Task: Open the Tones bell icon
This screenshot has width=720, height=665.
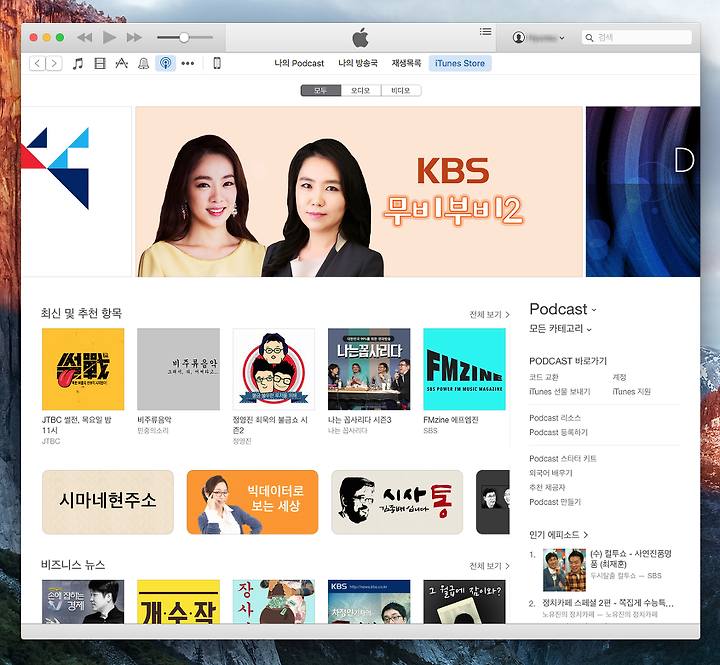Action: (143, 63)
